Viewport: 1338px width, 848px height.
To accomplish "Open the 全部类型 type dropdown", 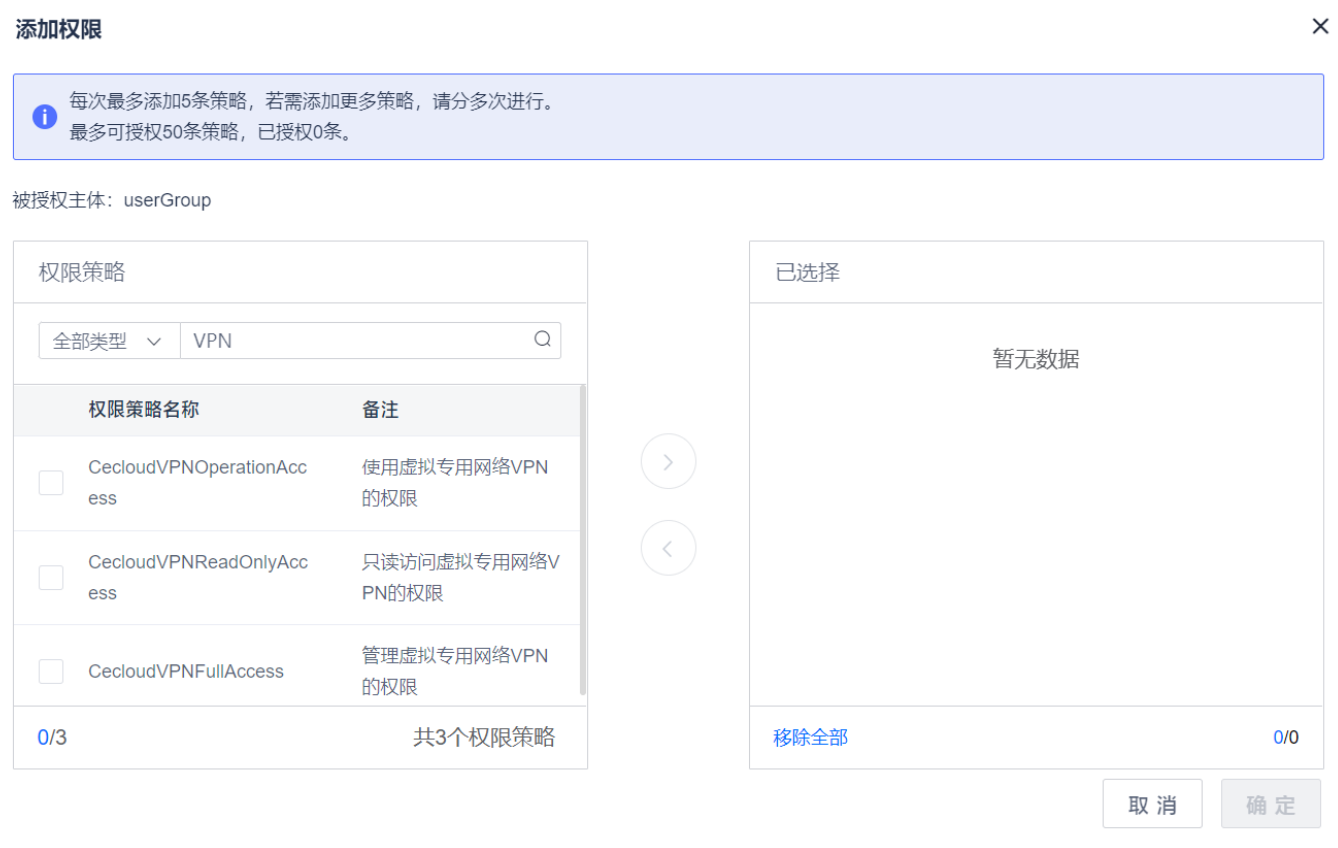I will pyautogui.click(x=109, y=341).
